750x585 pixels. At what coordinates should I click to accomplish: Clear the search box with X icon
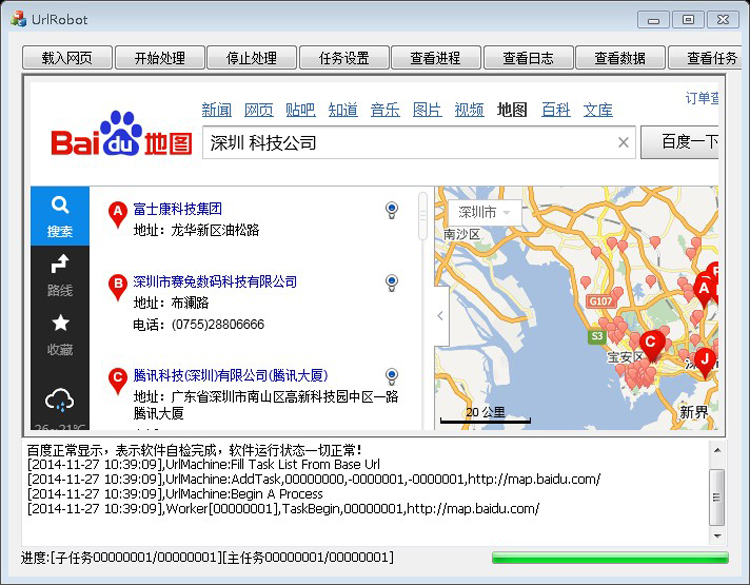[x=623, y=143]
